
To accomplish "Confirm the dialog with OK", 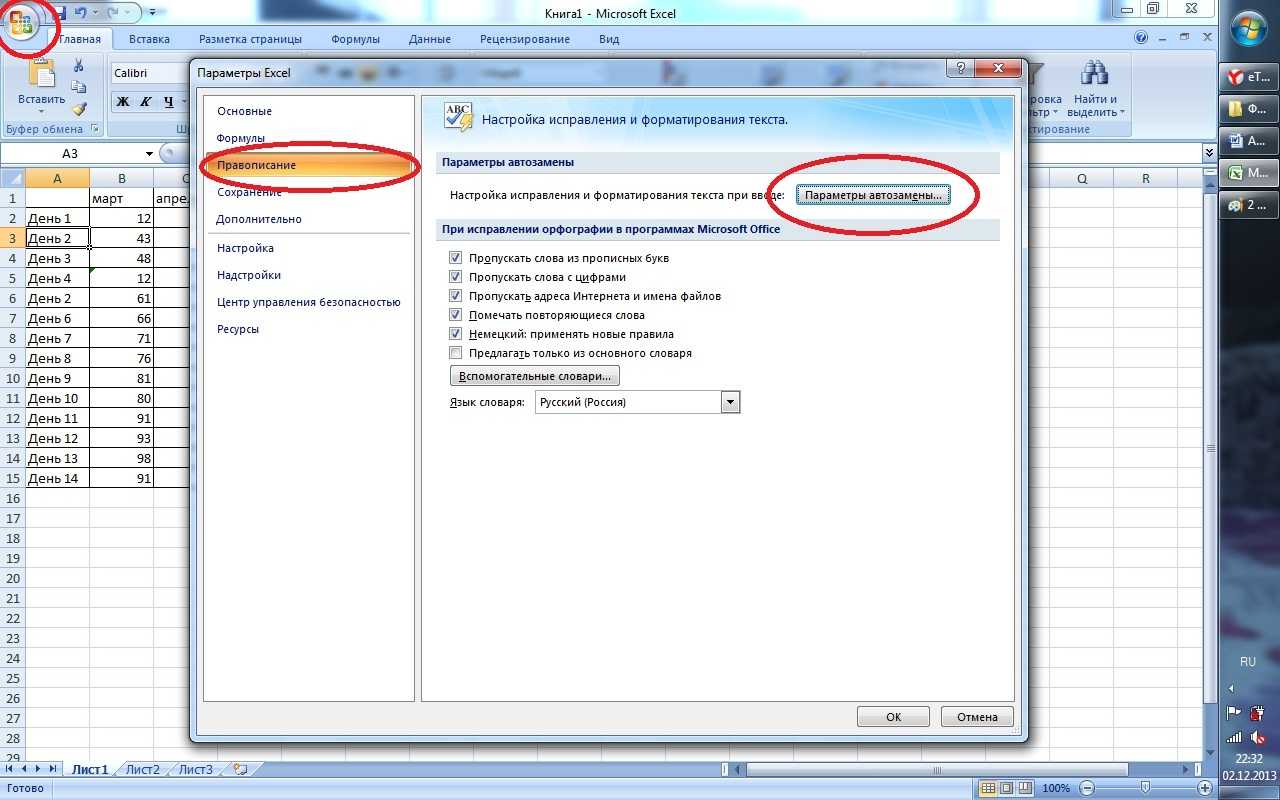I will (893, 716).
